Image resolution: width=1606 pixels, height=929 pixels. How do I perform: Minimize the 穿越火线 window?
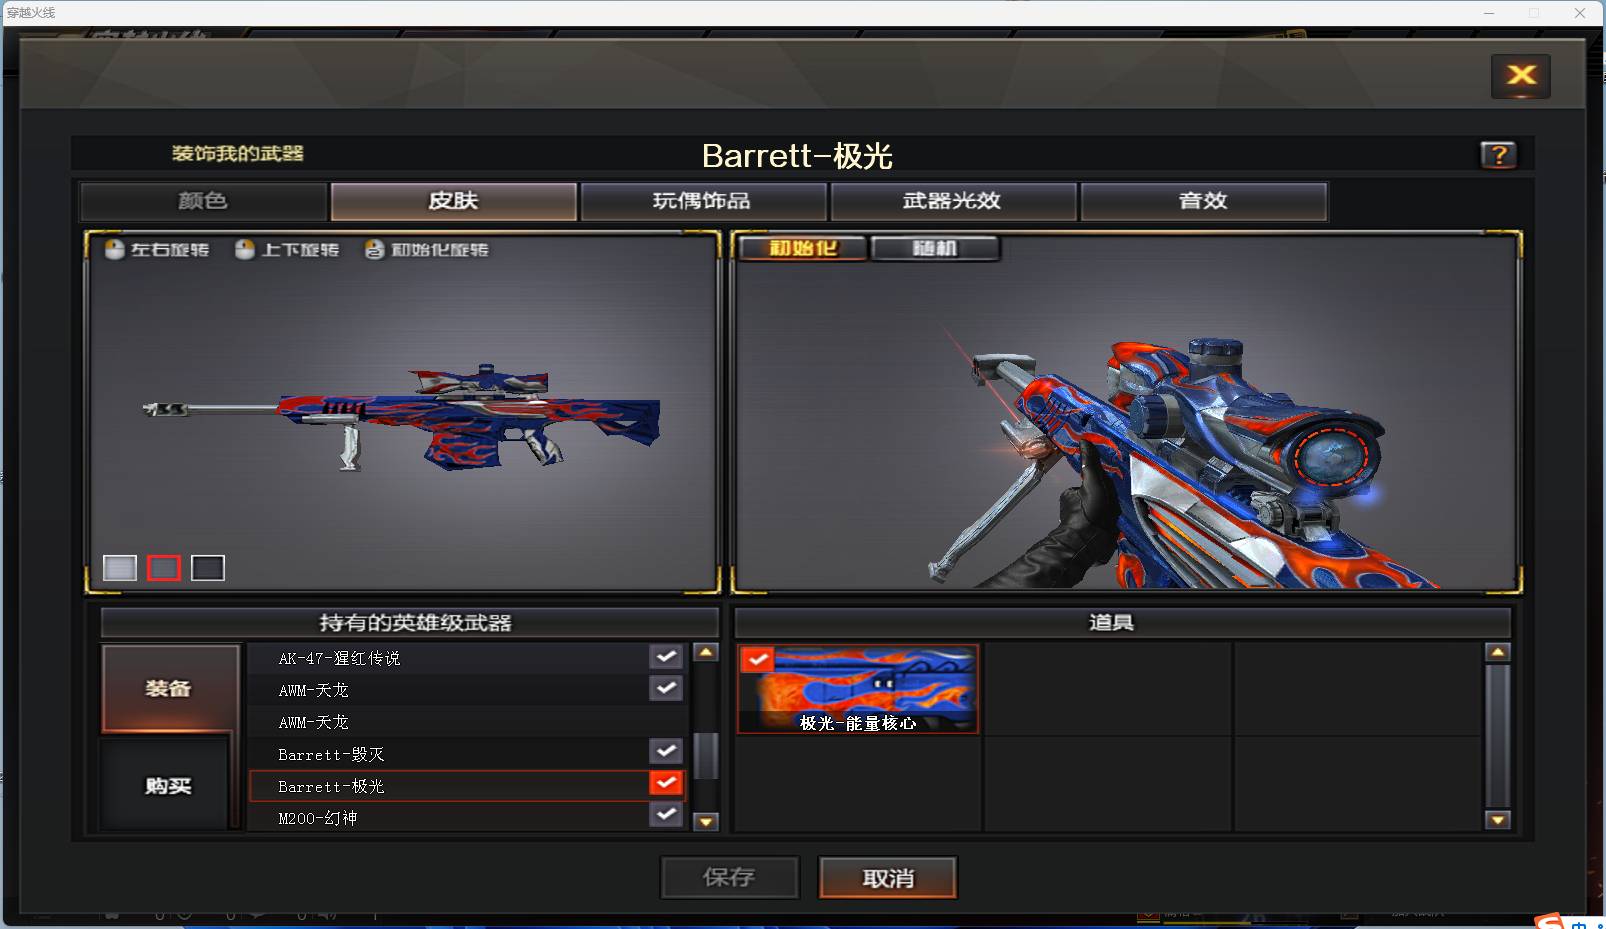(x=1489, y=13)
